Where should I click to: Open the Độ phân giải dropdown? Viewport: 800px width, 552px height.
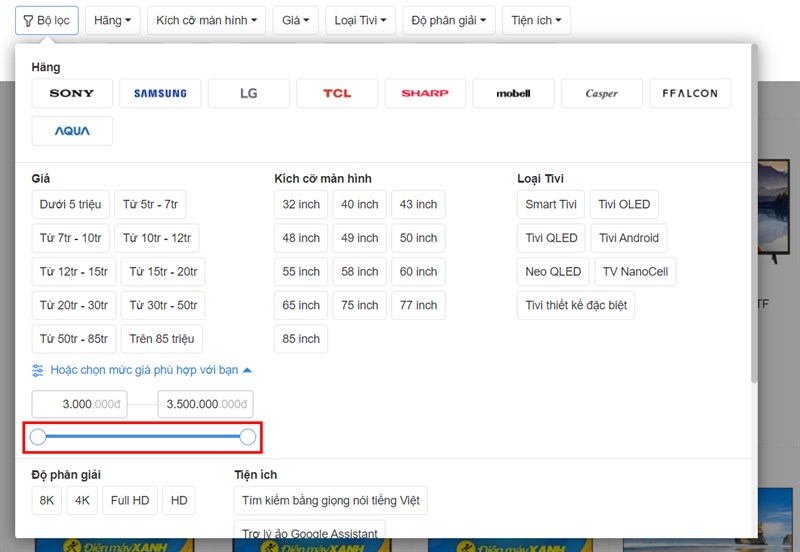point(449,20)
